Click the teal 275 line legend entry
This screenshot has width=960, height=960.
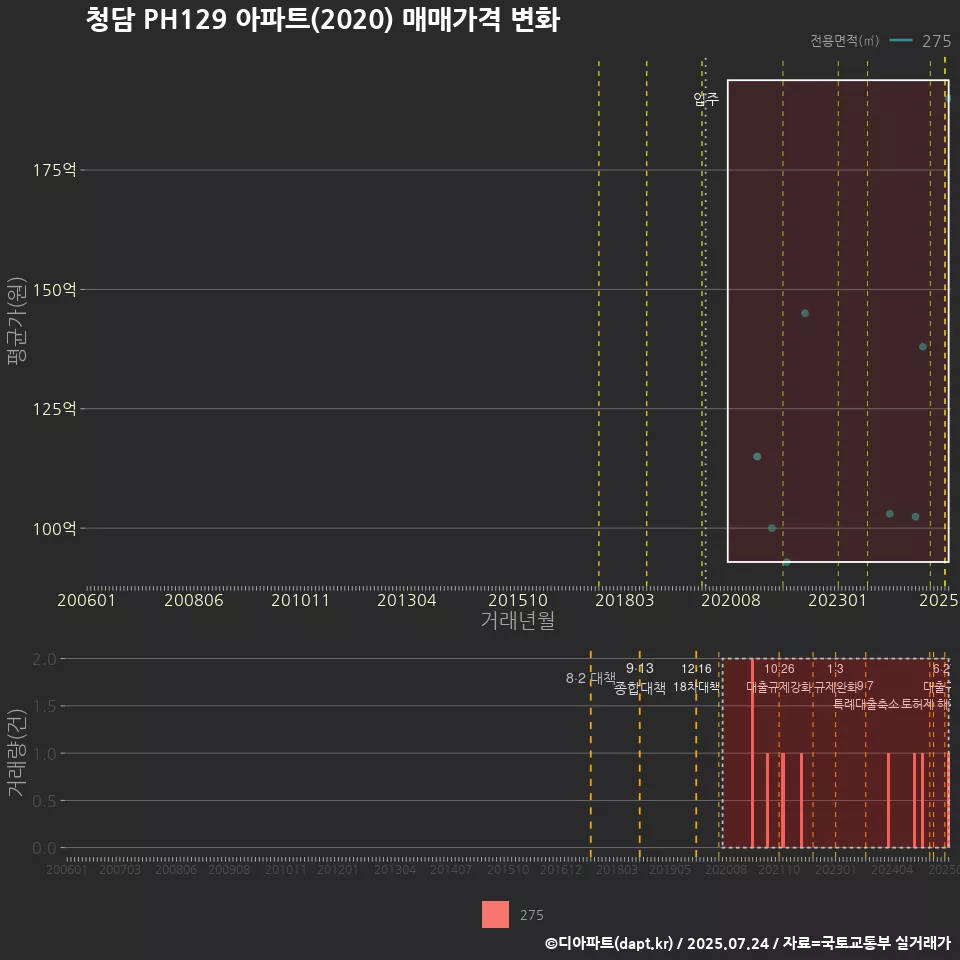coord(920,41)
